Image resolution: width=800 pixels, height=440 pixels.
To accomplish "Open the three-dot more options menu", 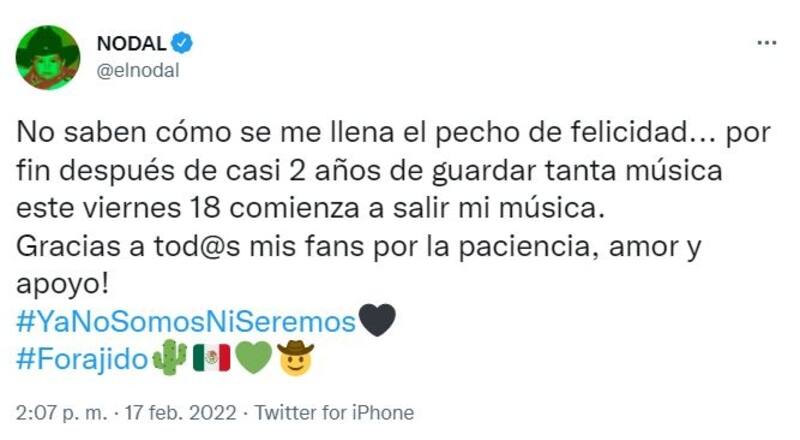I will coord(766,43).
